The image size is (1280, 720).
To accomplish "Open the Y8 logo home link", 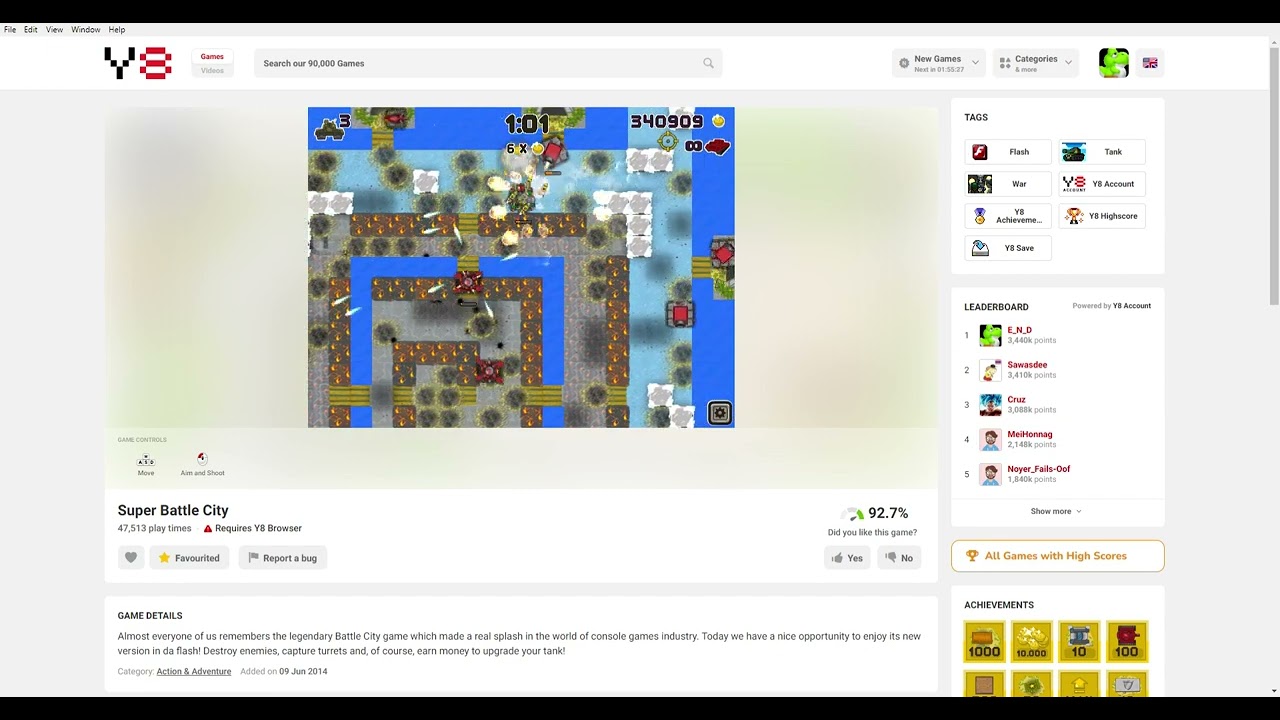I will 138,63.
